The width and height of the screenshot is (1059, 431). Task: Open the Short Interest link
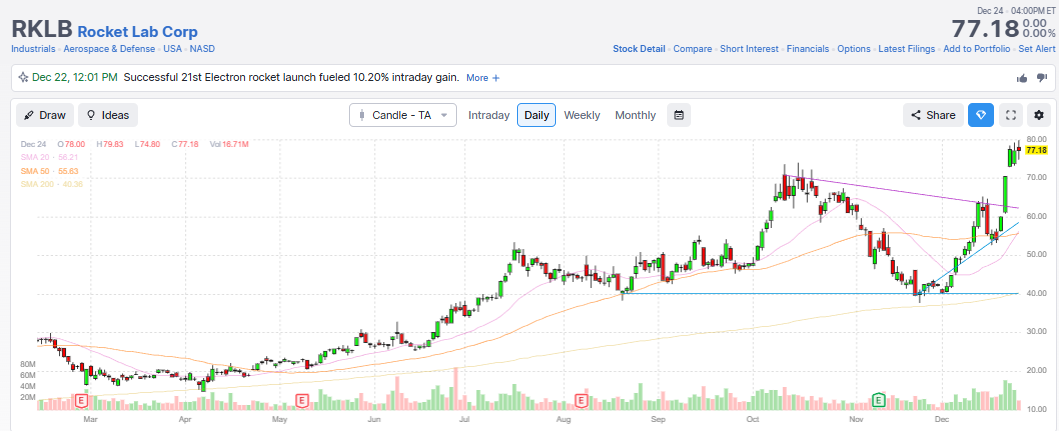pyautogui.click(x=749, y=49)
